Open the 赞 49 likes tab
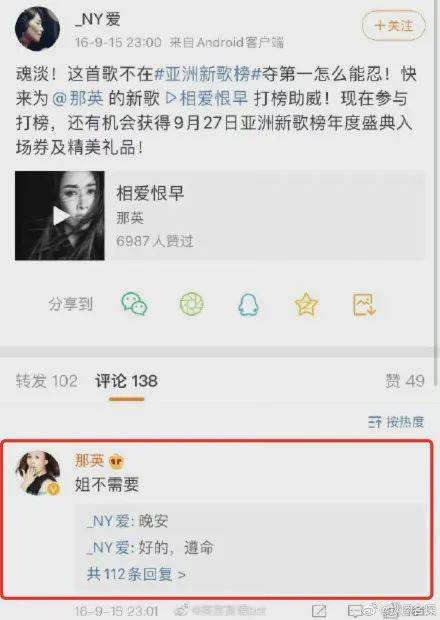This screenshot has width=440, height=620. pyautogui.click(x=405, y=381)
